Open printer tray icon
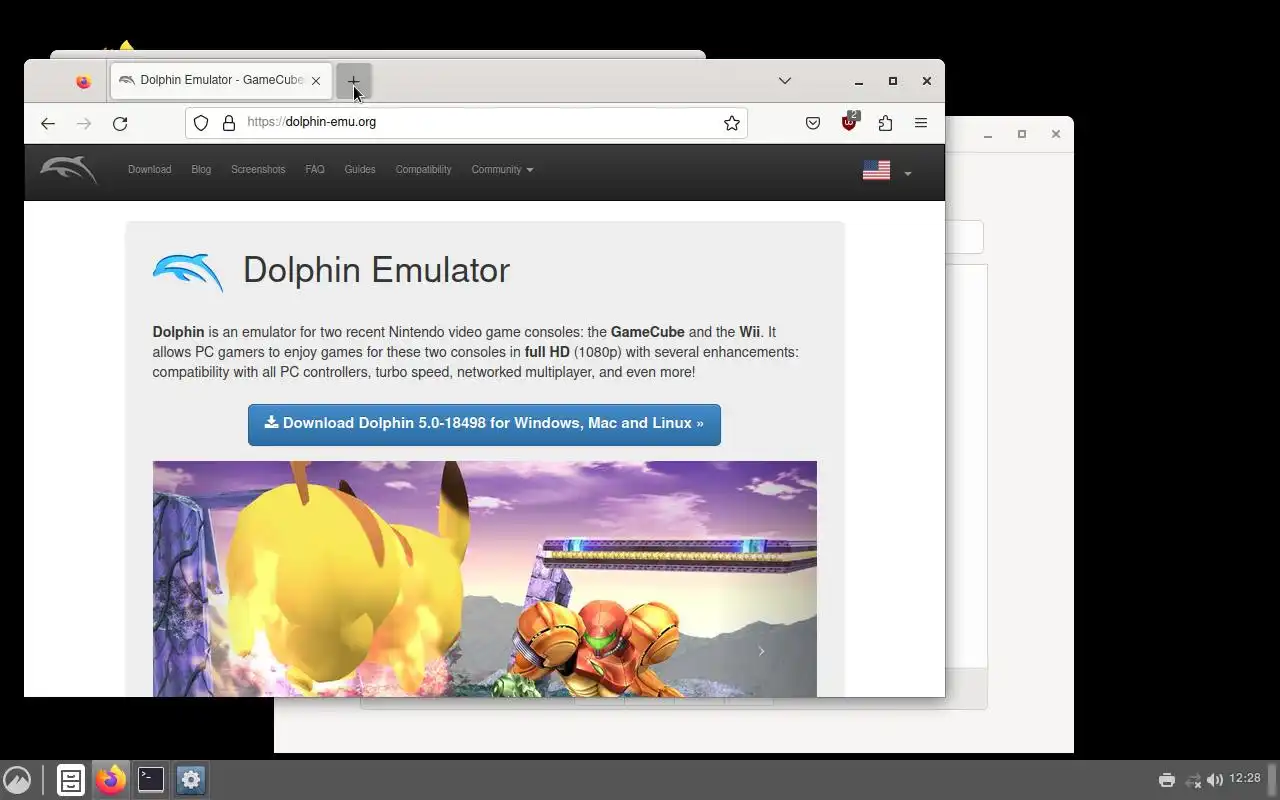The height and width of the screenshot is (800, 1280). point(1167,780)
